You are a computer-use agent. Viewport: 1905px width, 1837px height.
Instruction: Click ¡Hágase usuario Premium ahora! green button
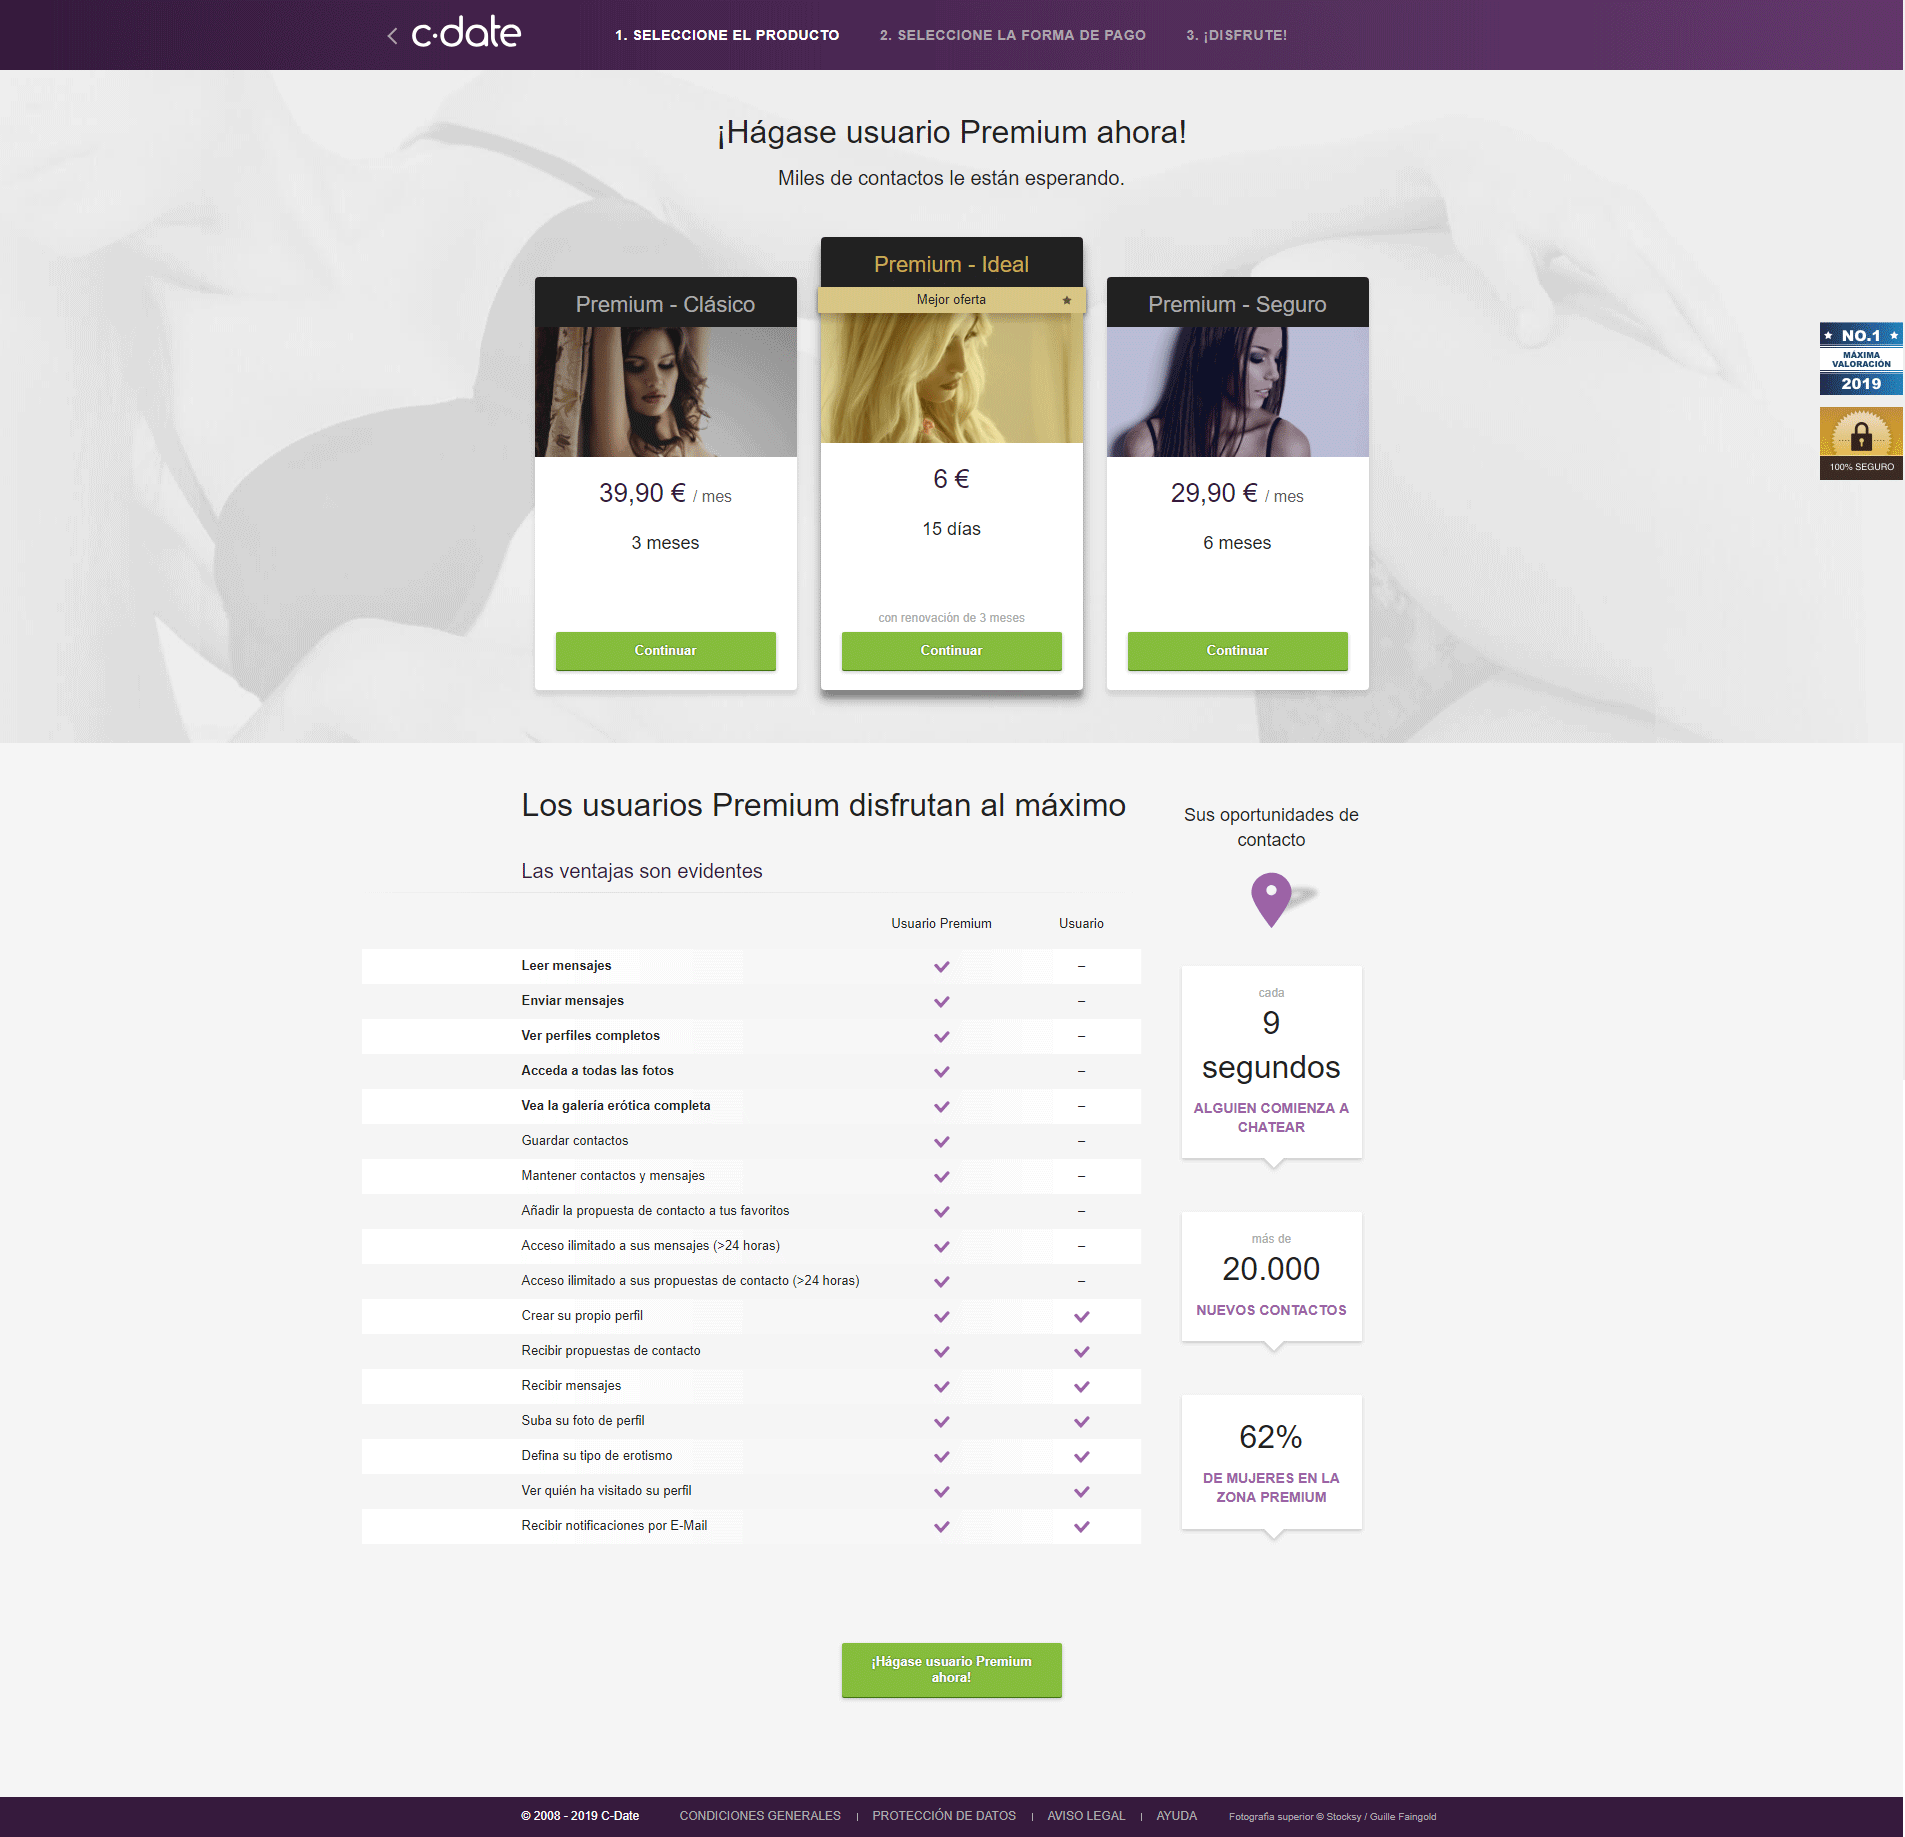coord(951,1669)
